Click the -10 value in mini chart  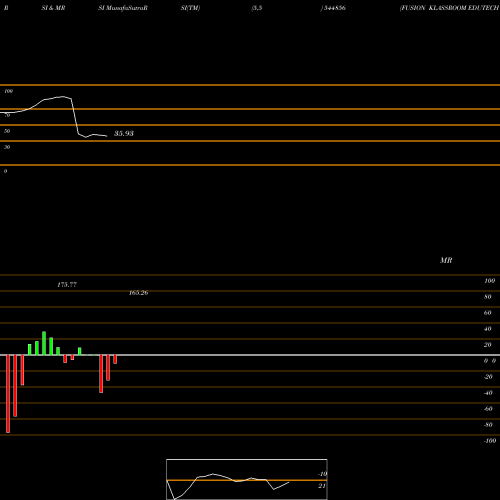pos(323,474)
